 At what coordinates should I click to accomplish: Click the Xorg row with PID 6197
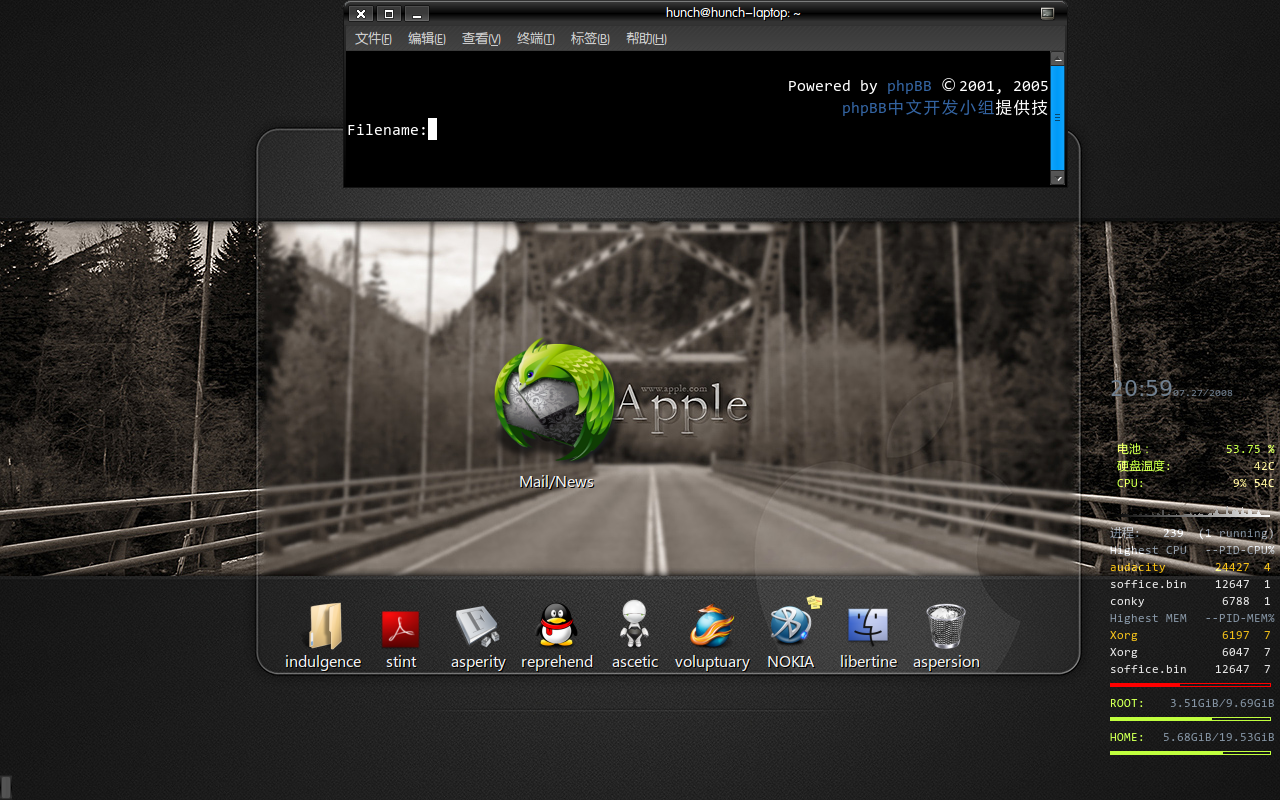tap(1190, 635)
